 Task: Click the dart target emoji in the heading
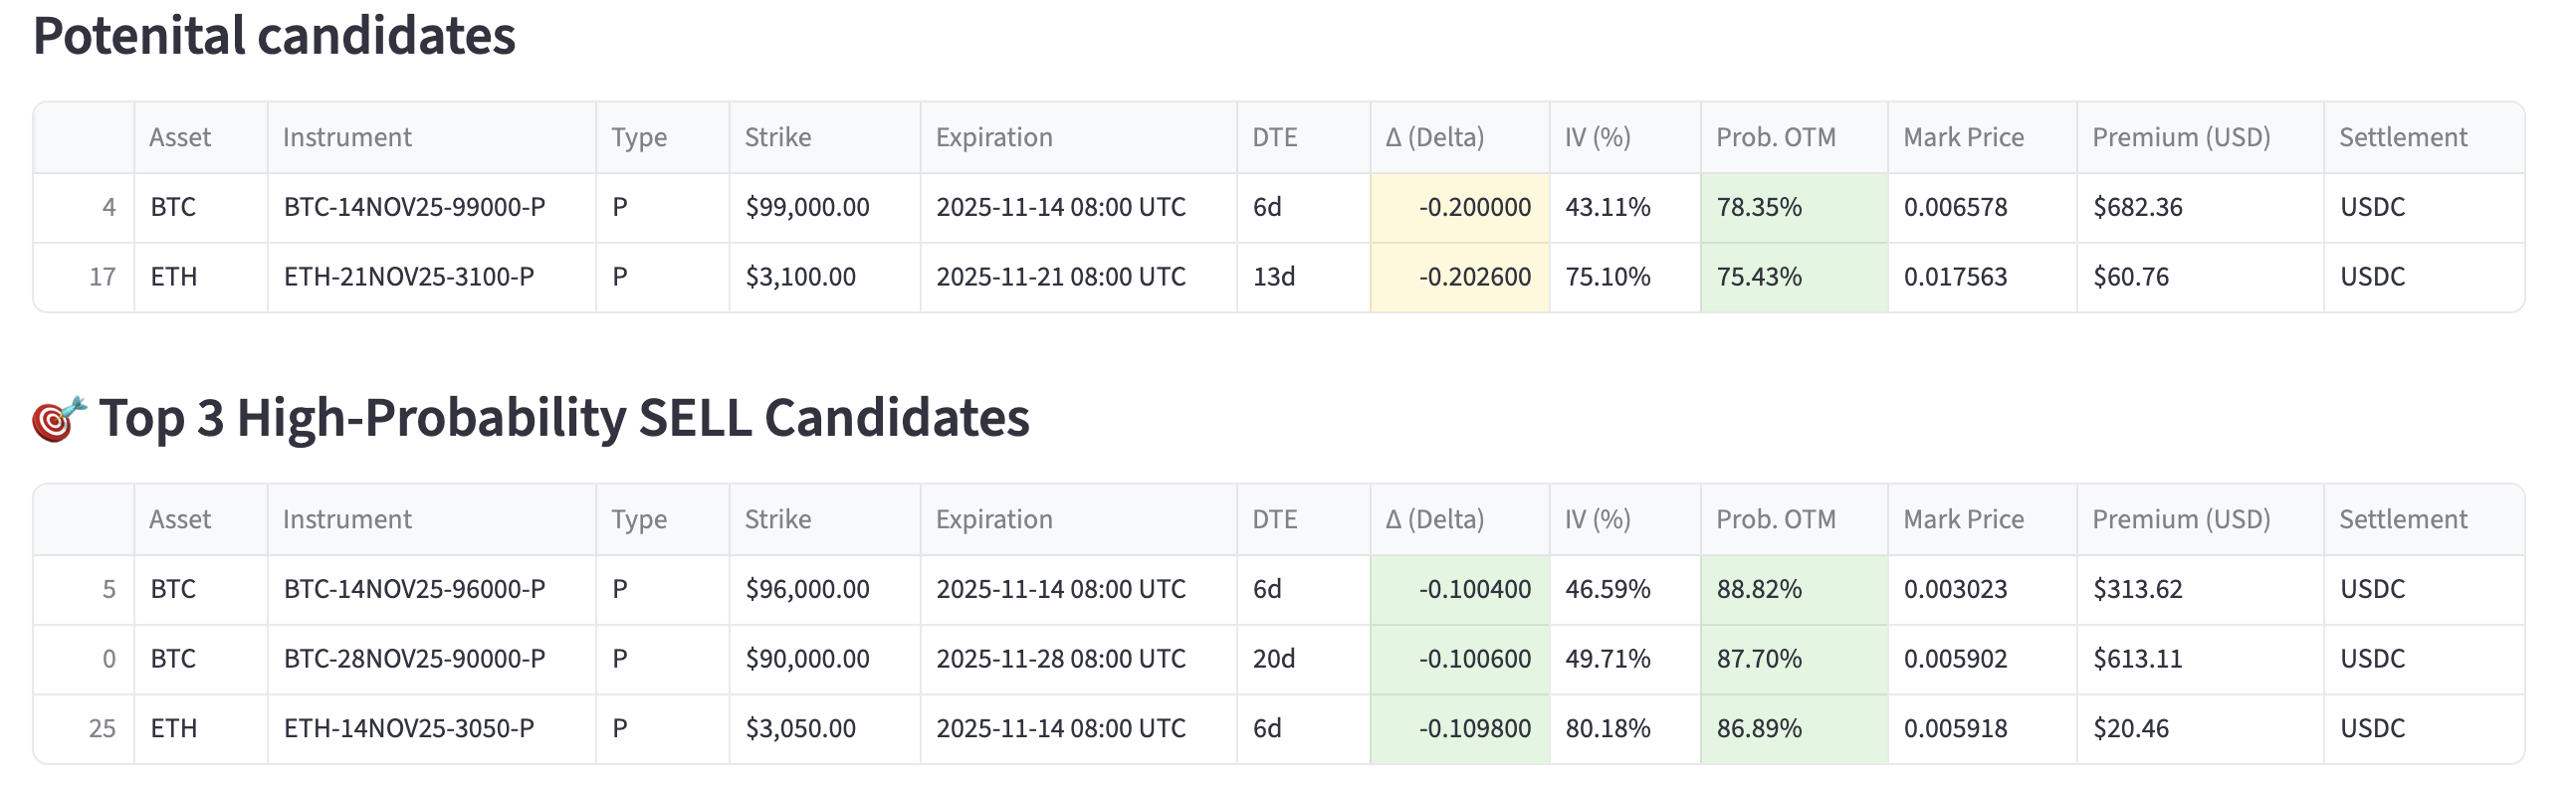58,419
